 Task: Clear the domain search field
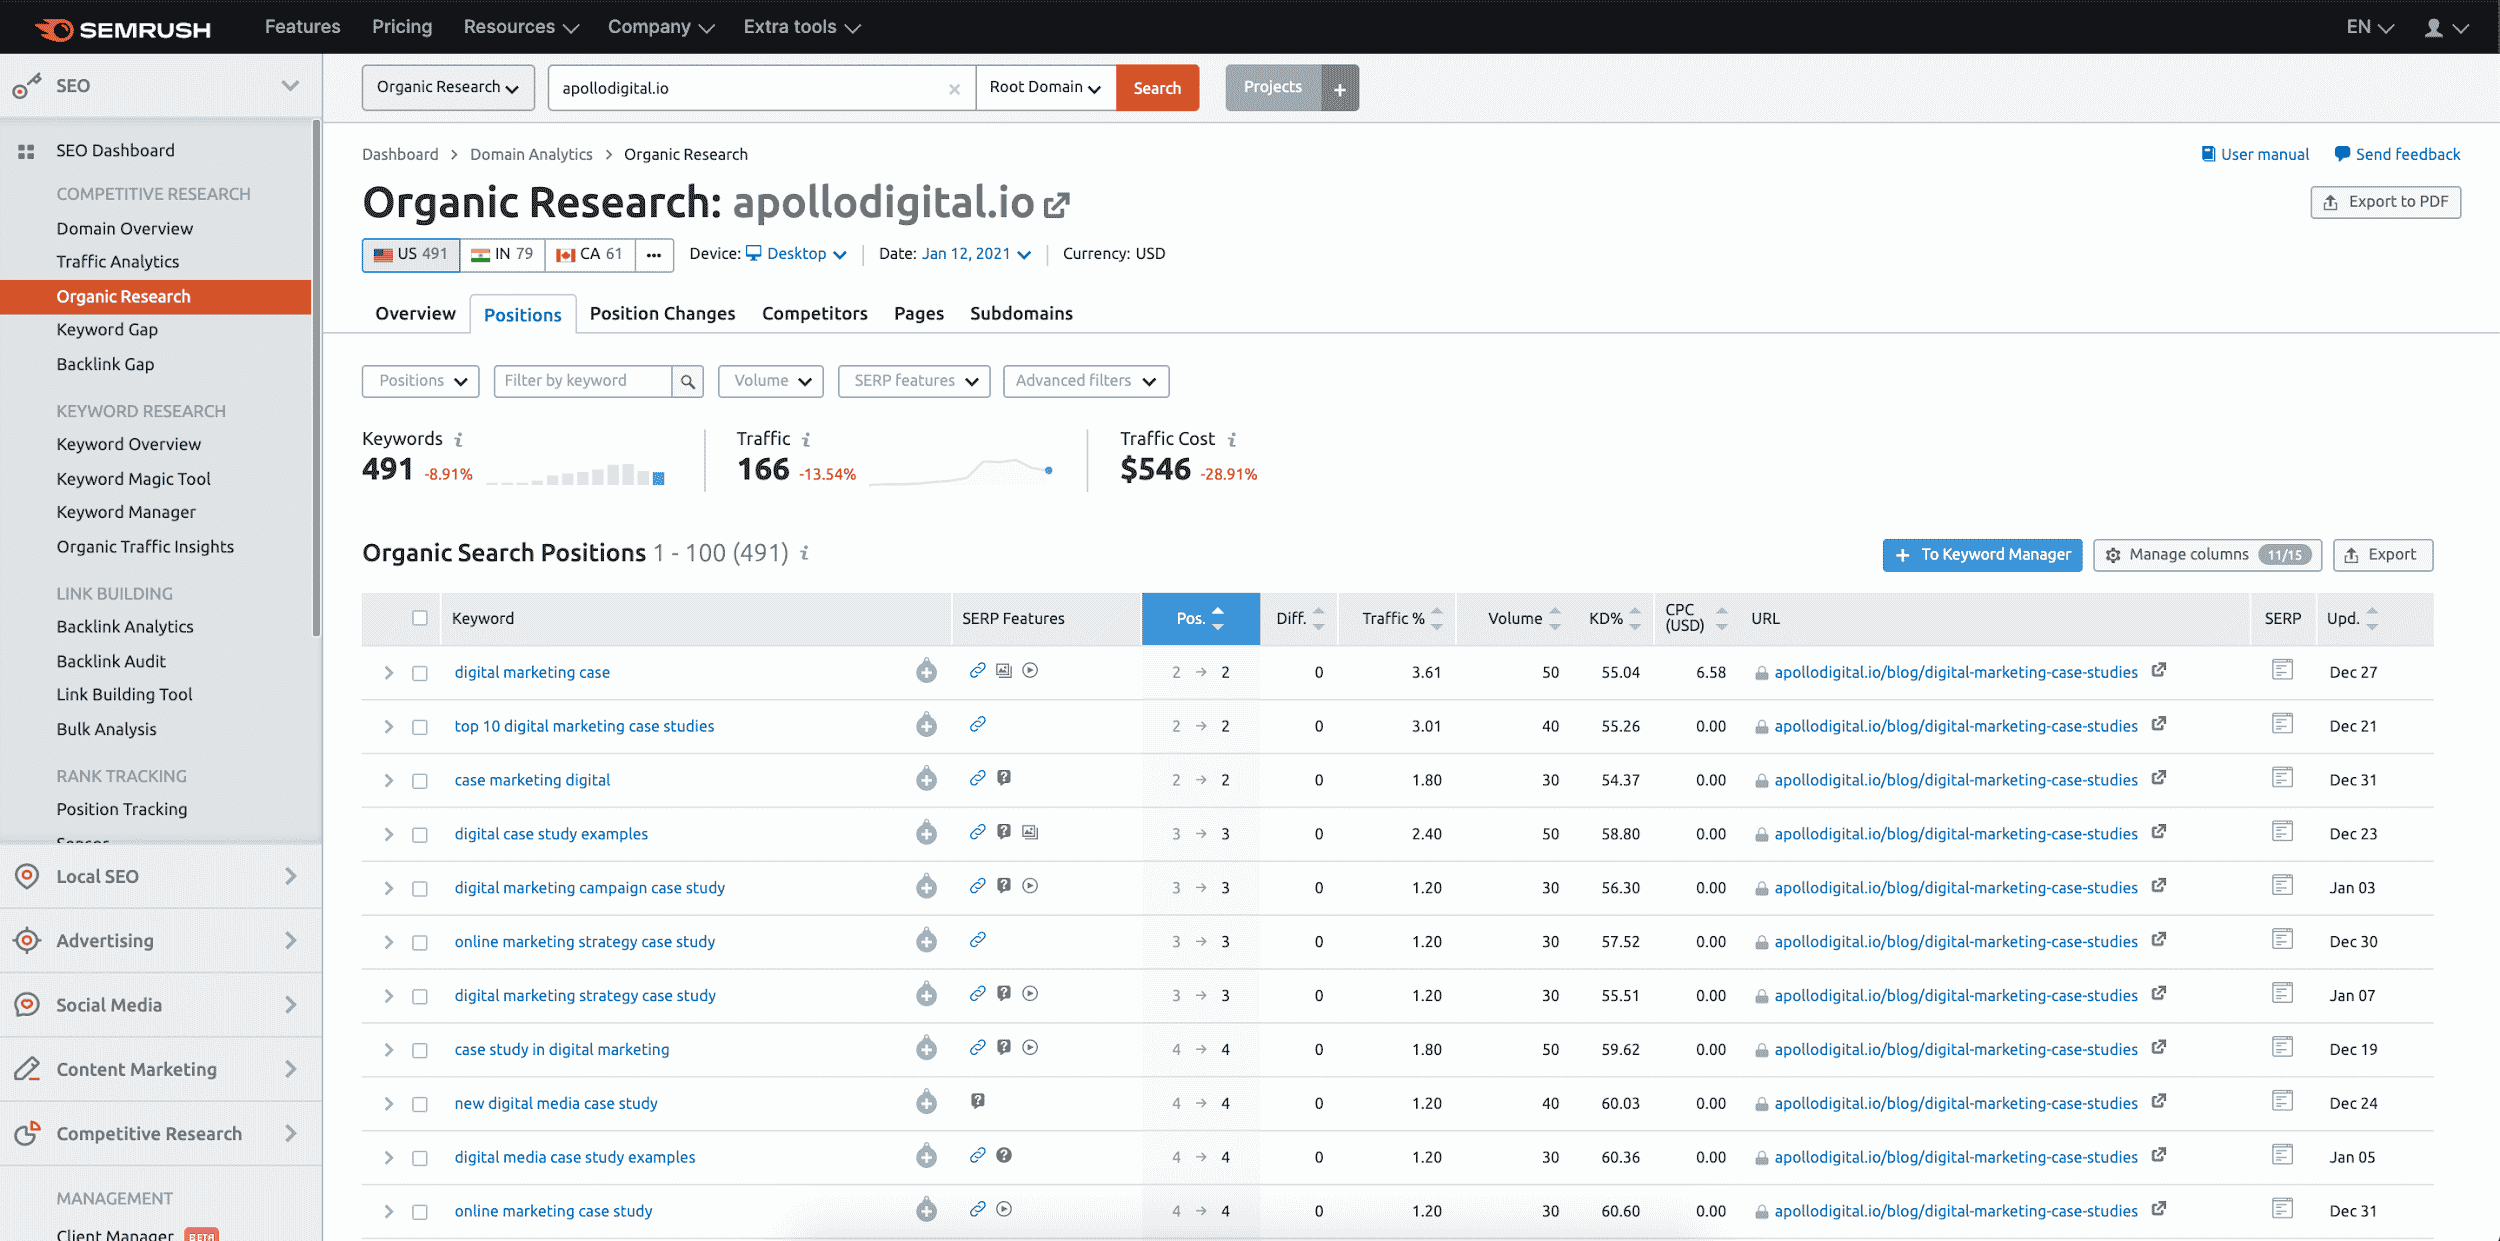pyautogui.click(x=954, y=89)
